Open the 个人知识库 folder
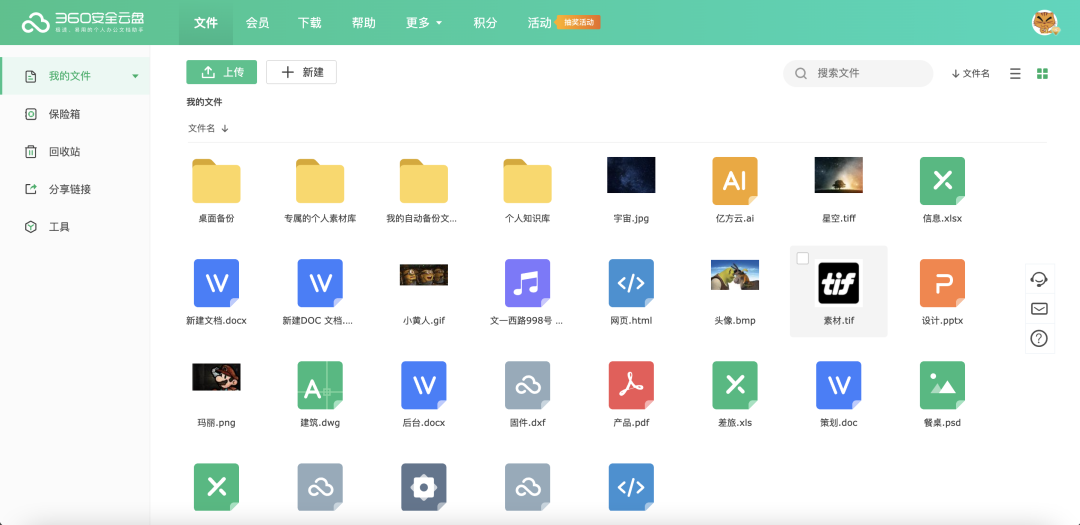 (x=528, y=181)
